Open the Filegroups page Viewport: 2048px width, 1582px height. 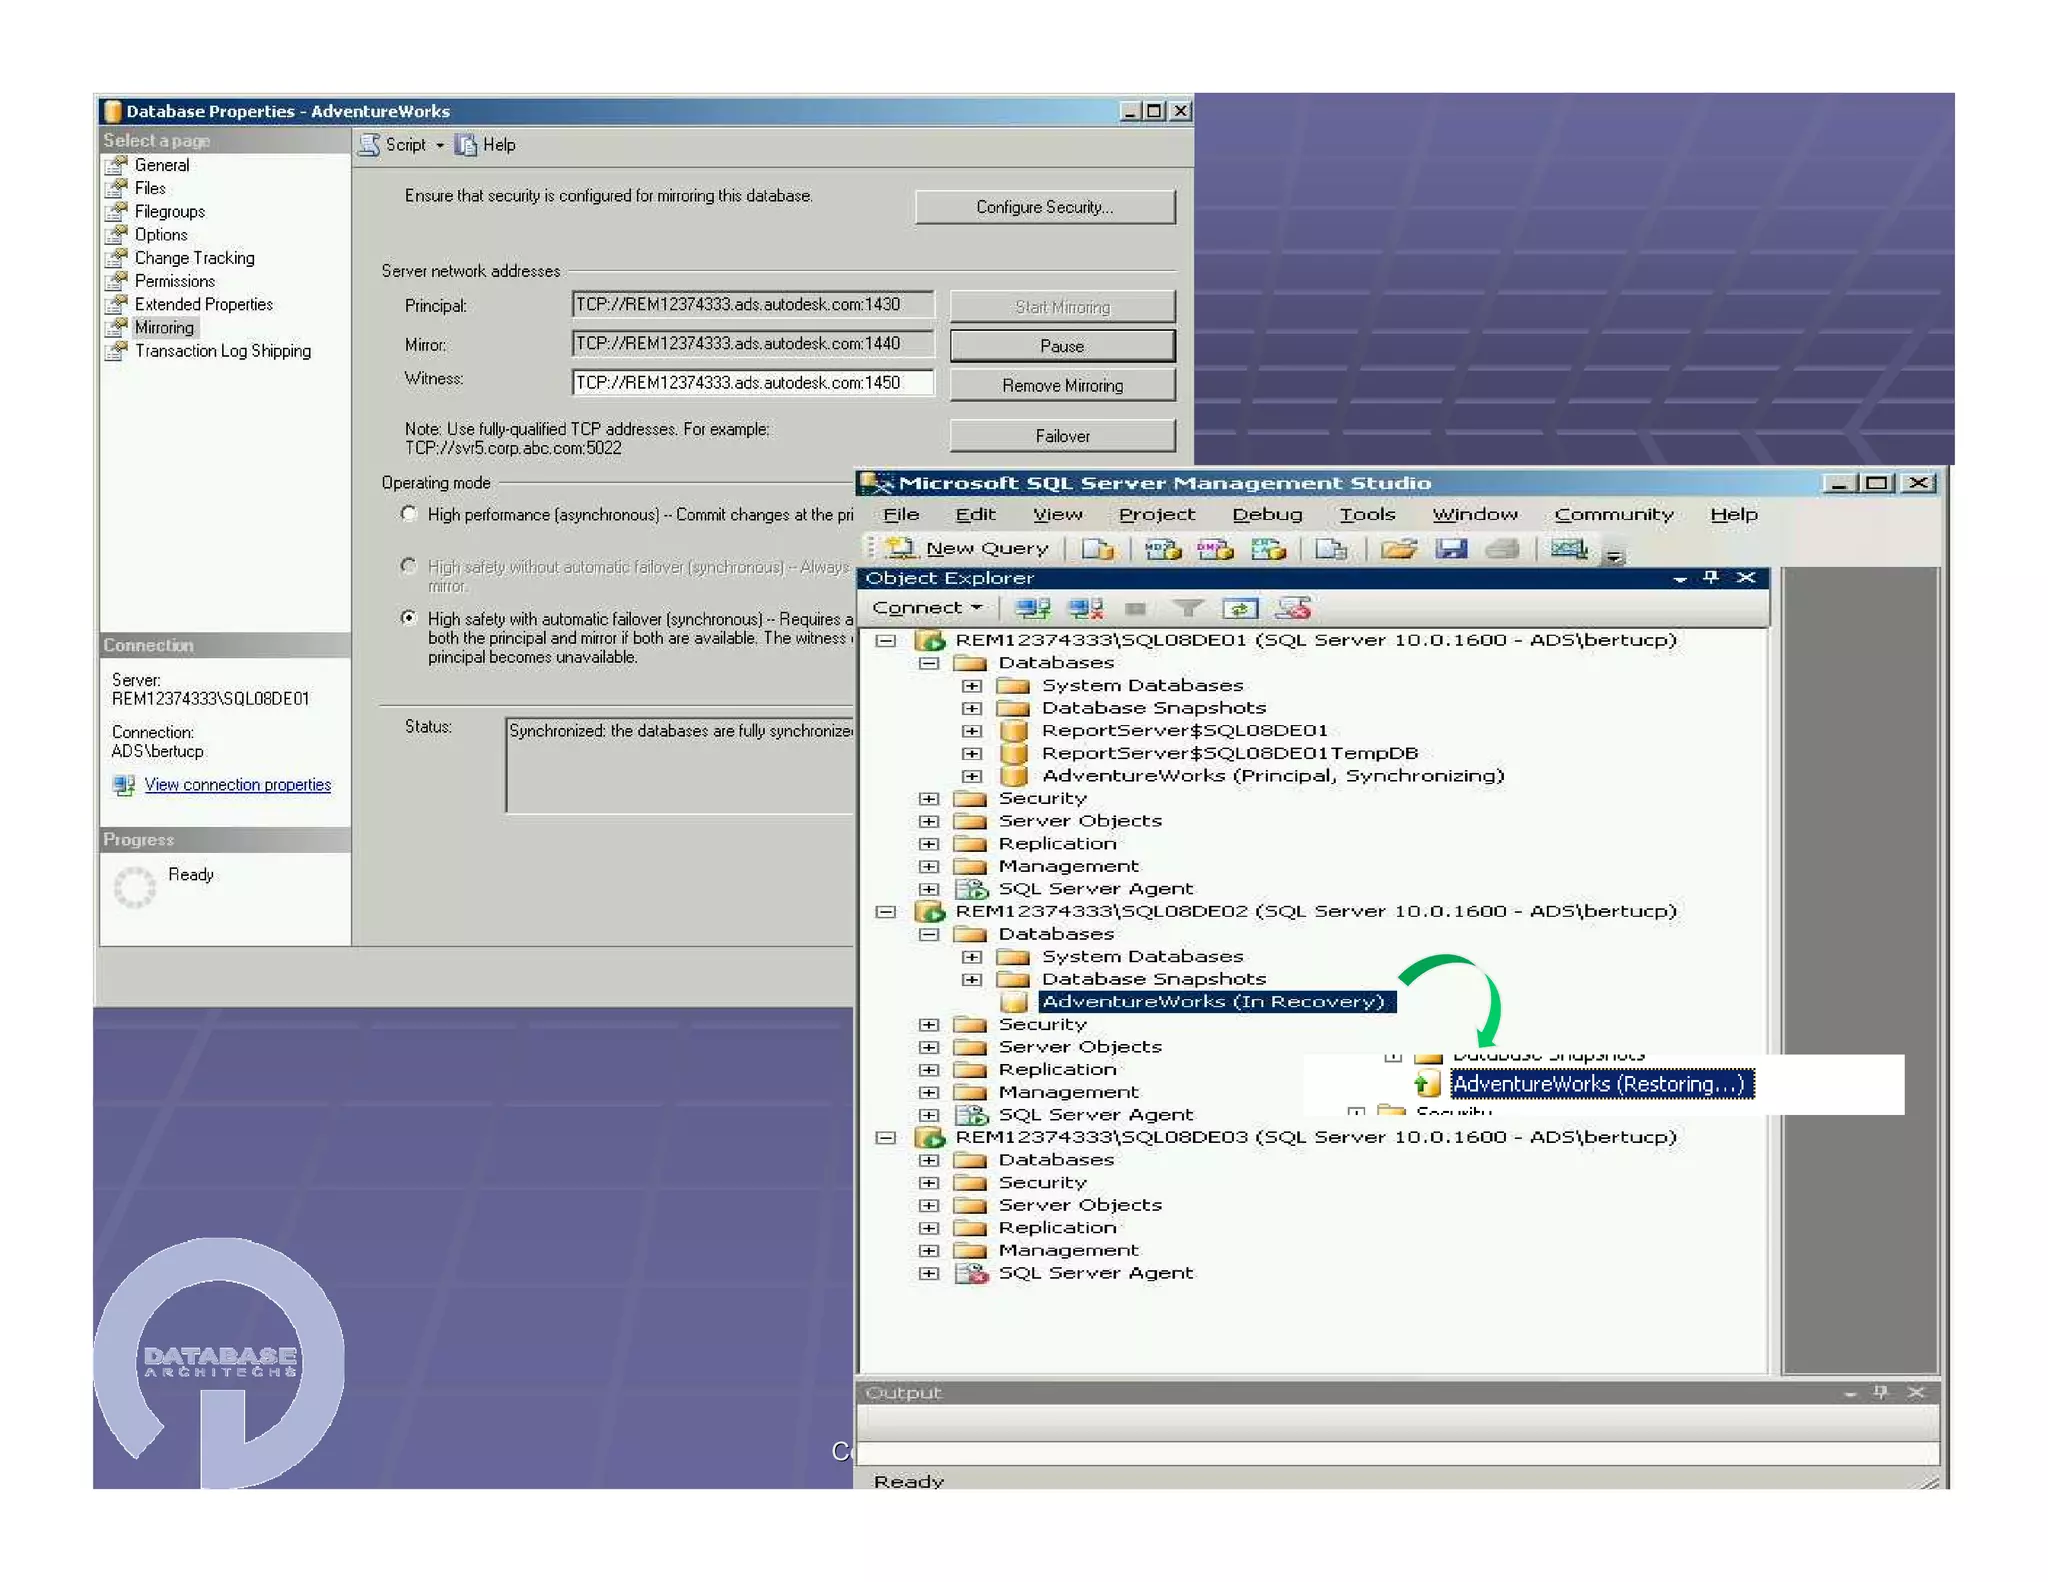tap(169, 212)
